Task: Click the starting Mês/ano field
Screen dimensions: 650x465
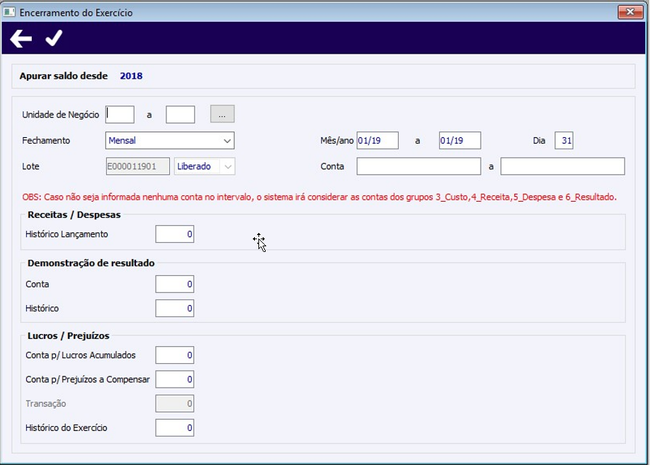Action: pyautogui.click(x=378, y=140)
